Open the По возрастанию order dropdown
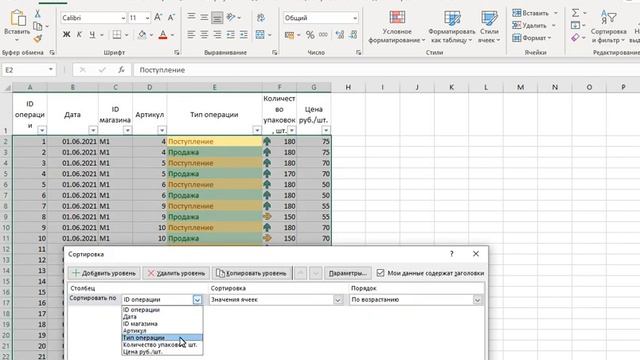The height and width of the screenshot is (360, 640). 477,300
